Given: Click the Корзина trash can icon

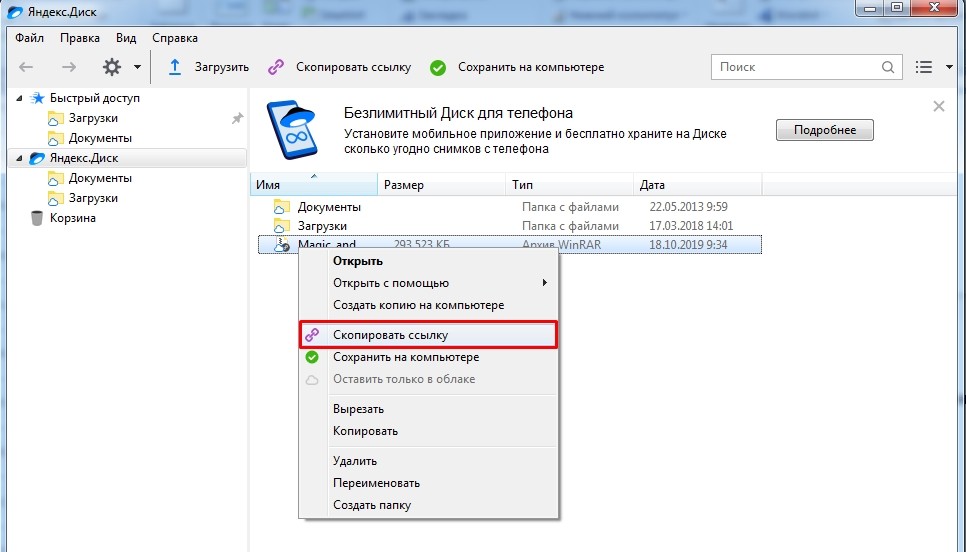Looking at the screenshot, I should click(37, 218).
